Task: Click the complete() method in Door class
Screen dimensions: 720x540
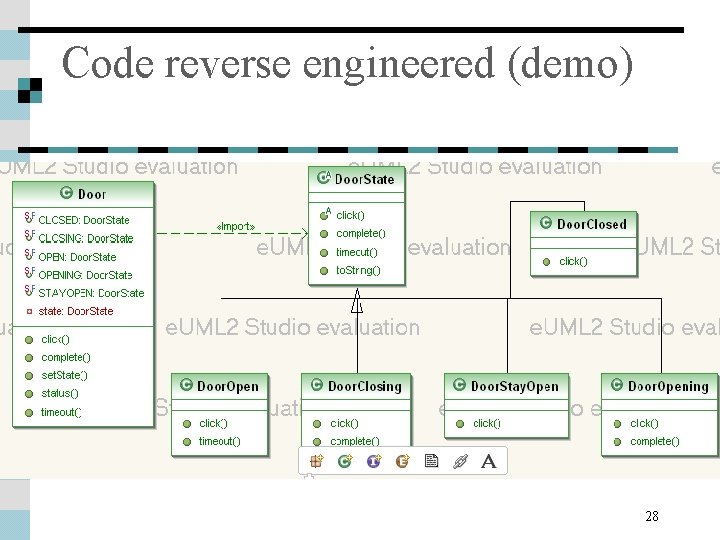Action: coord(58,357)
